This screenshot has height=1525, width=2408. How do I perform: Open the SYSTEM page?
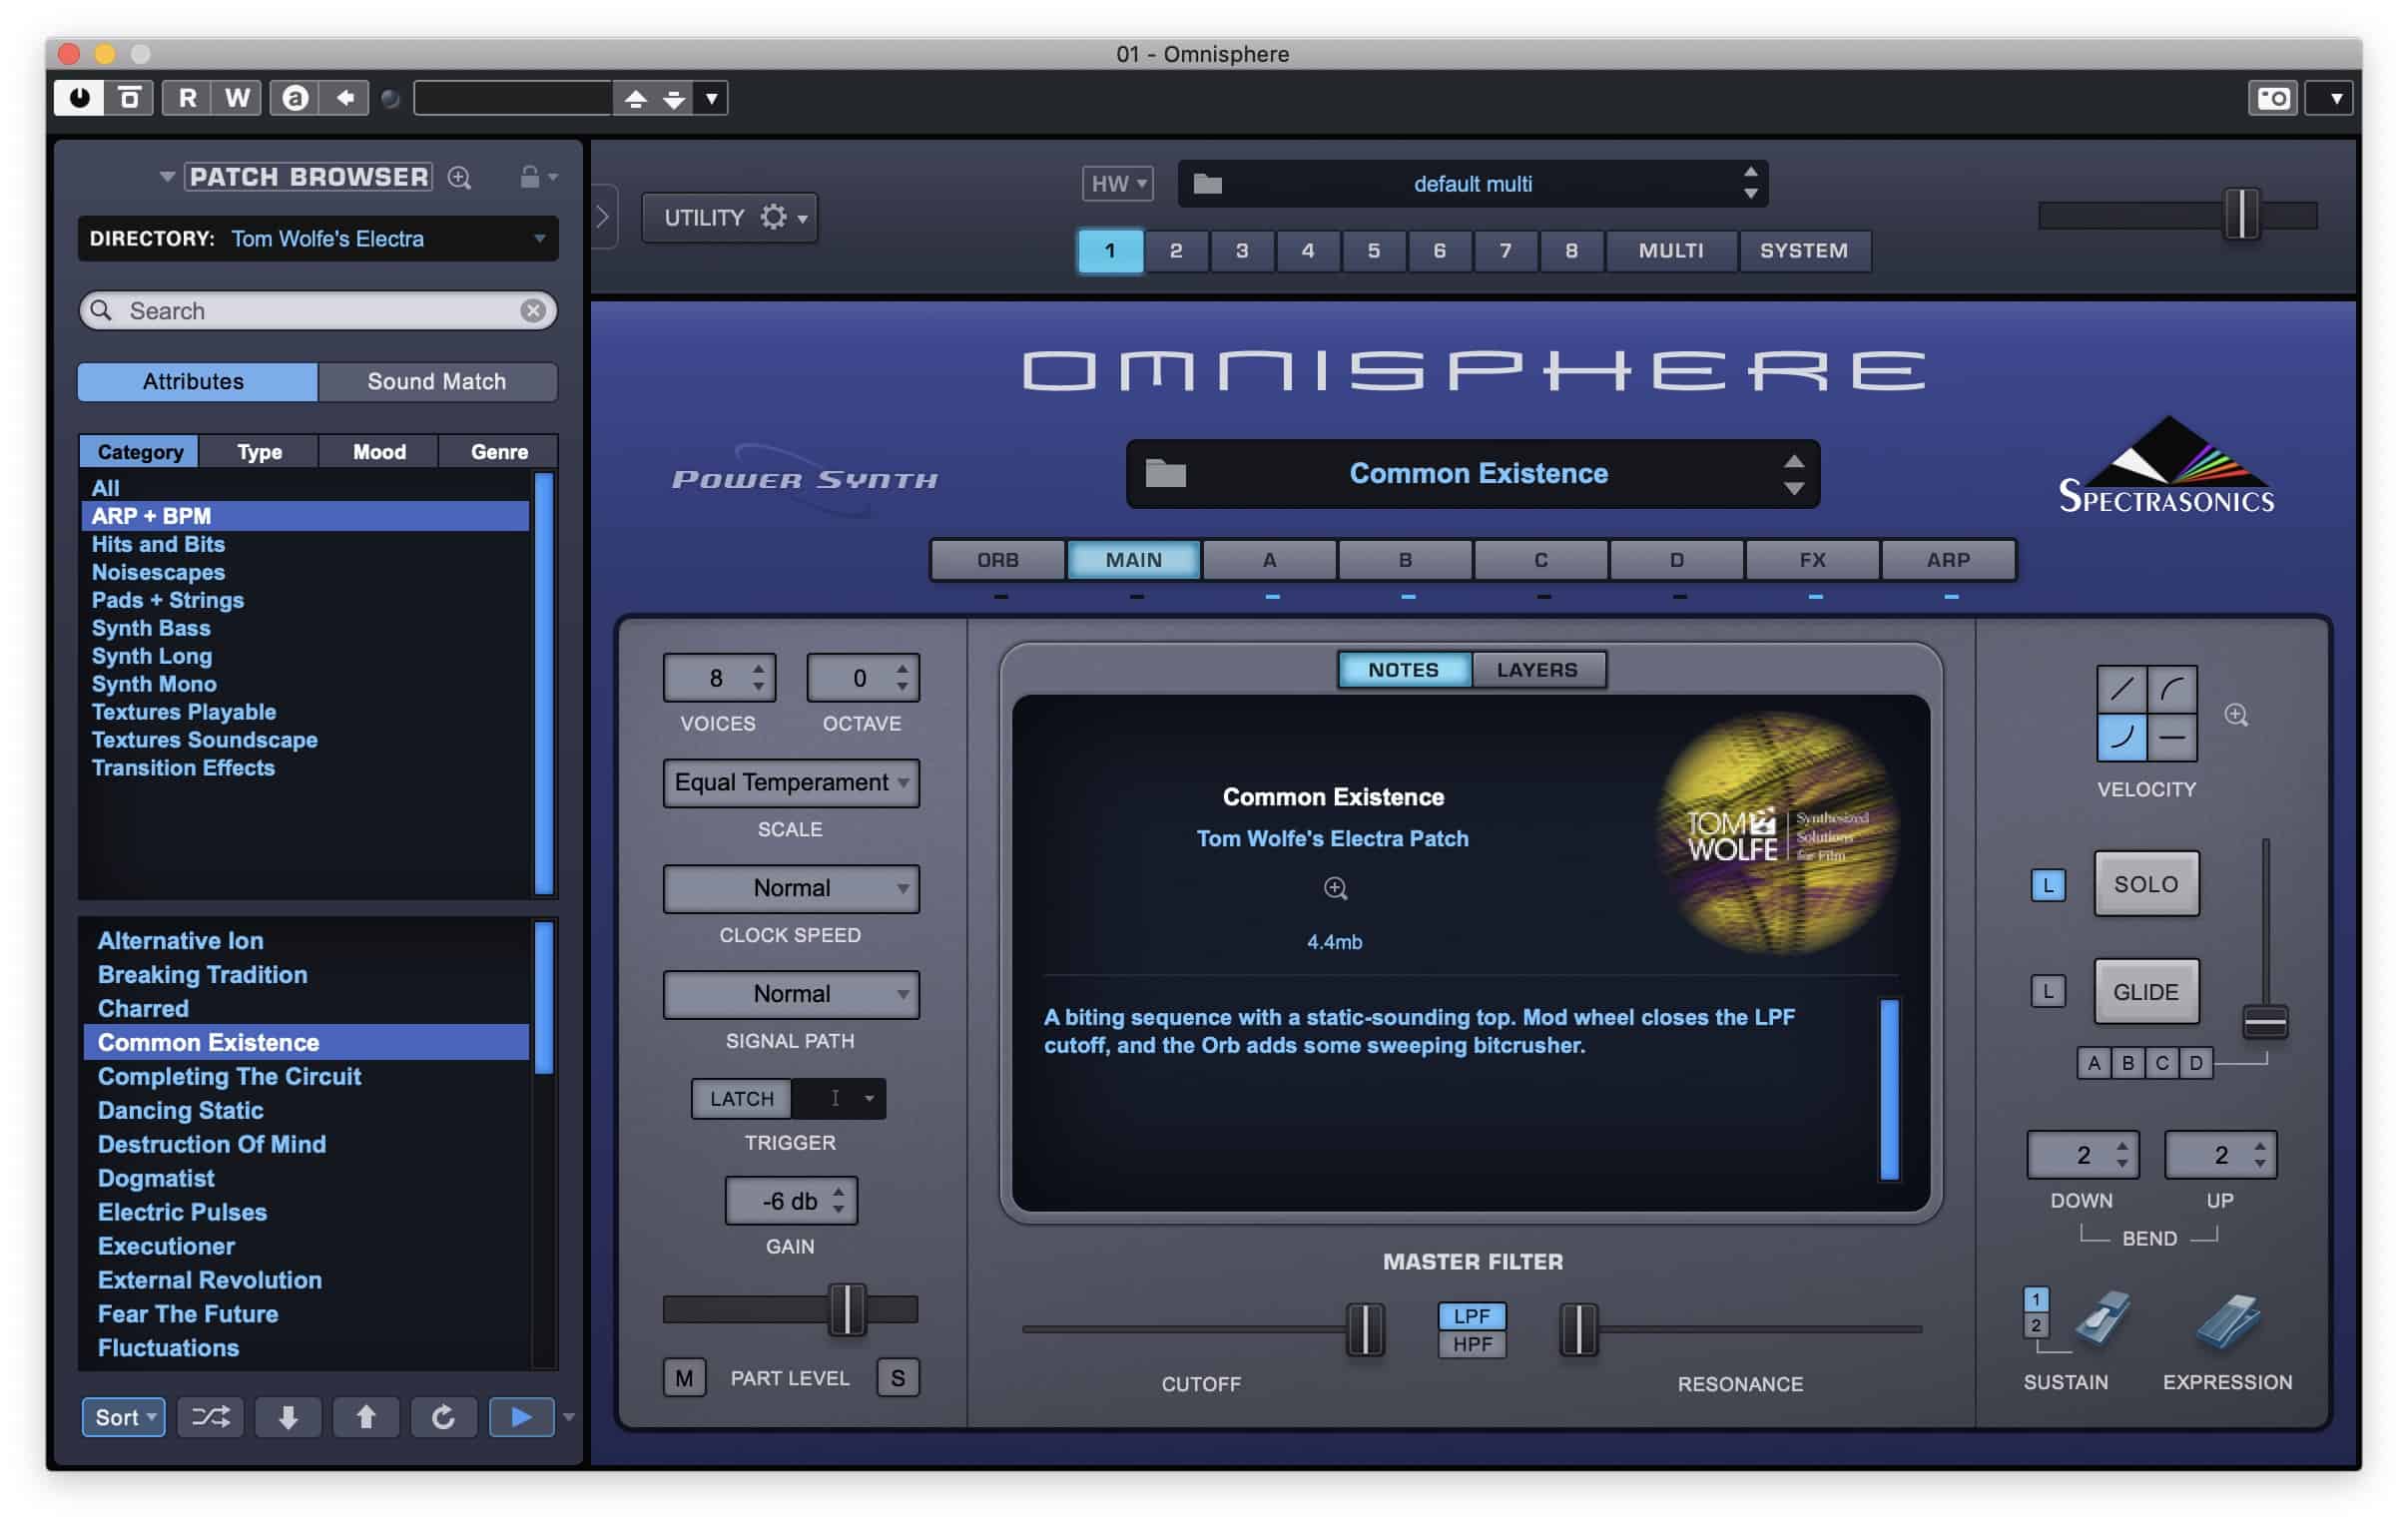coord(1804,251)
